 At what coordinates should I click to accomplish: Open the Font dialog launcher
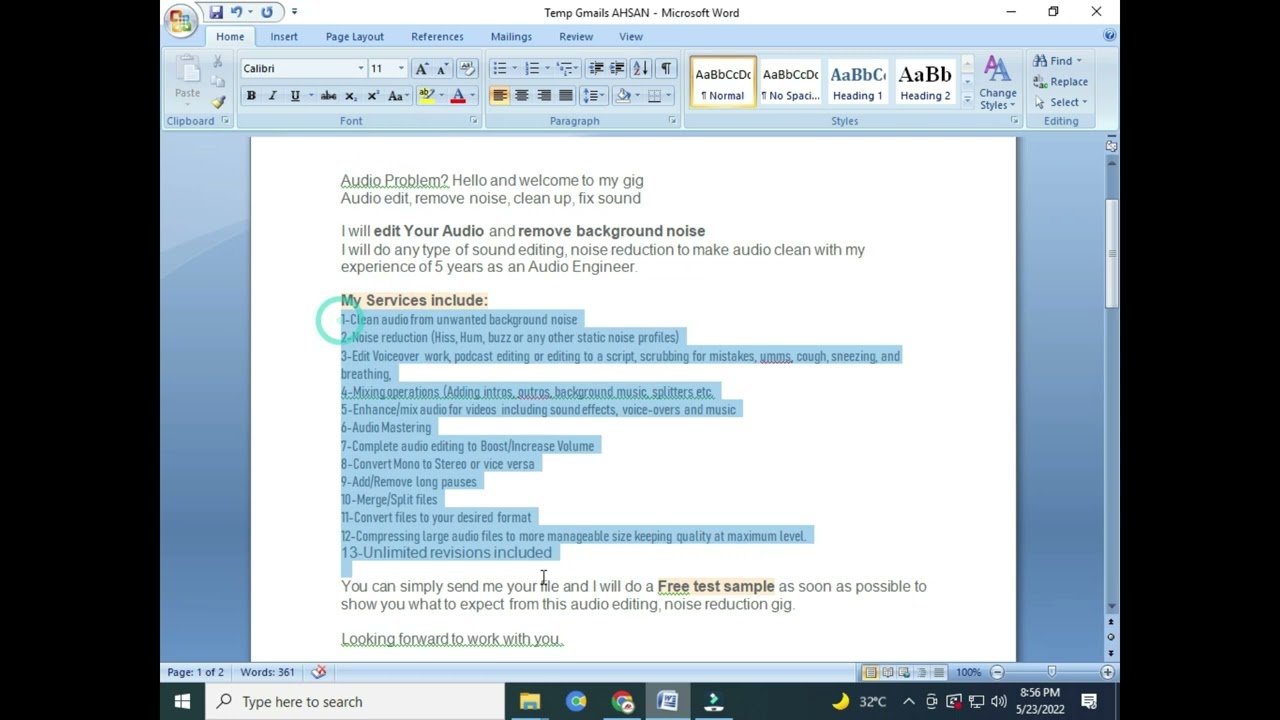tap(474, 121)
